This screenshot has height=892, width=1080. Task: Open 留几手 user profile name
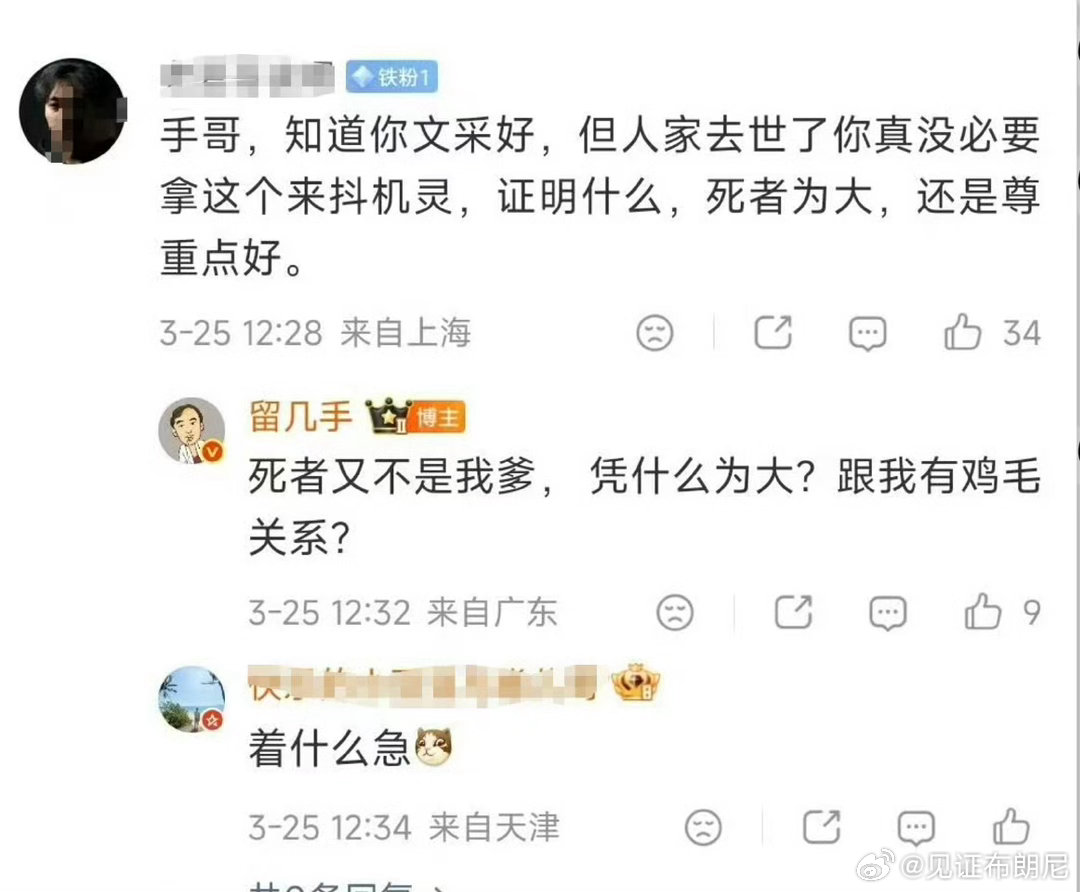point(300,417)
